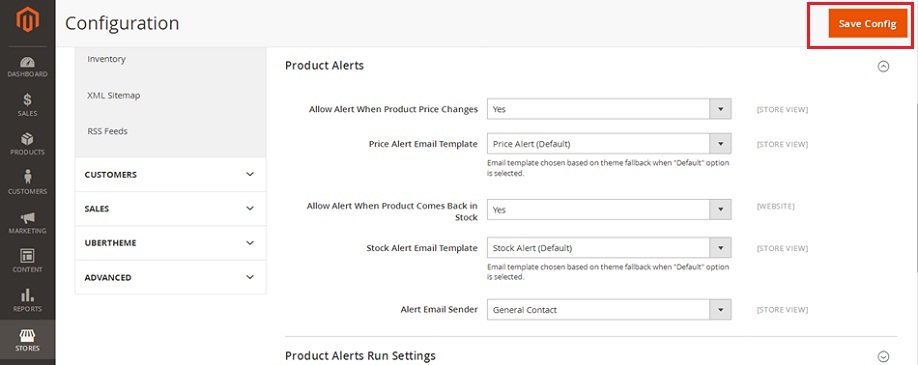
Task: Click the Price Alert Email Template label
Action: [x=423, y=144]
